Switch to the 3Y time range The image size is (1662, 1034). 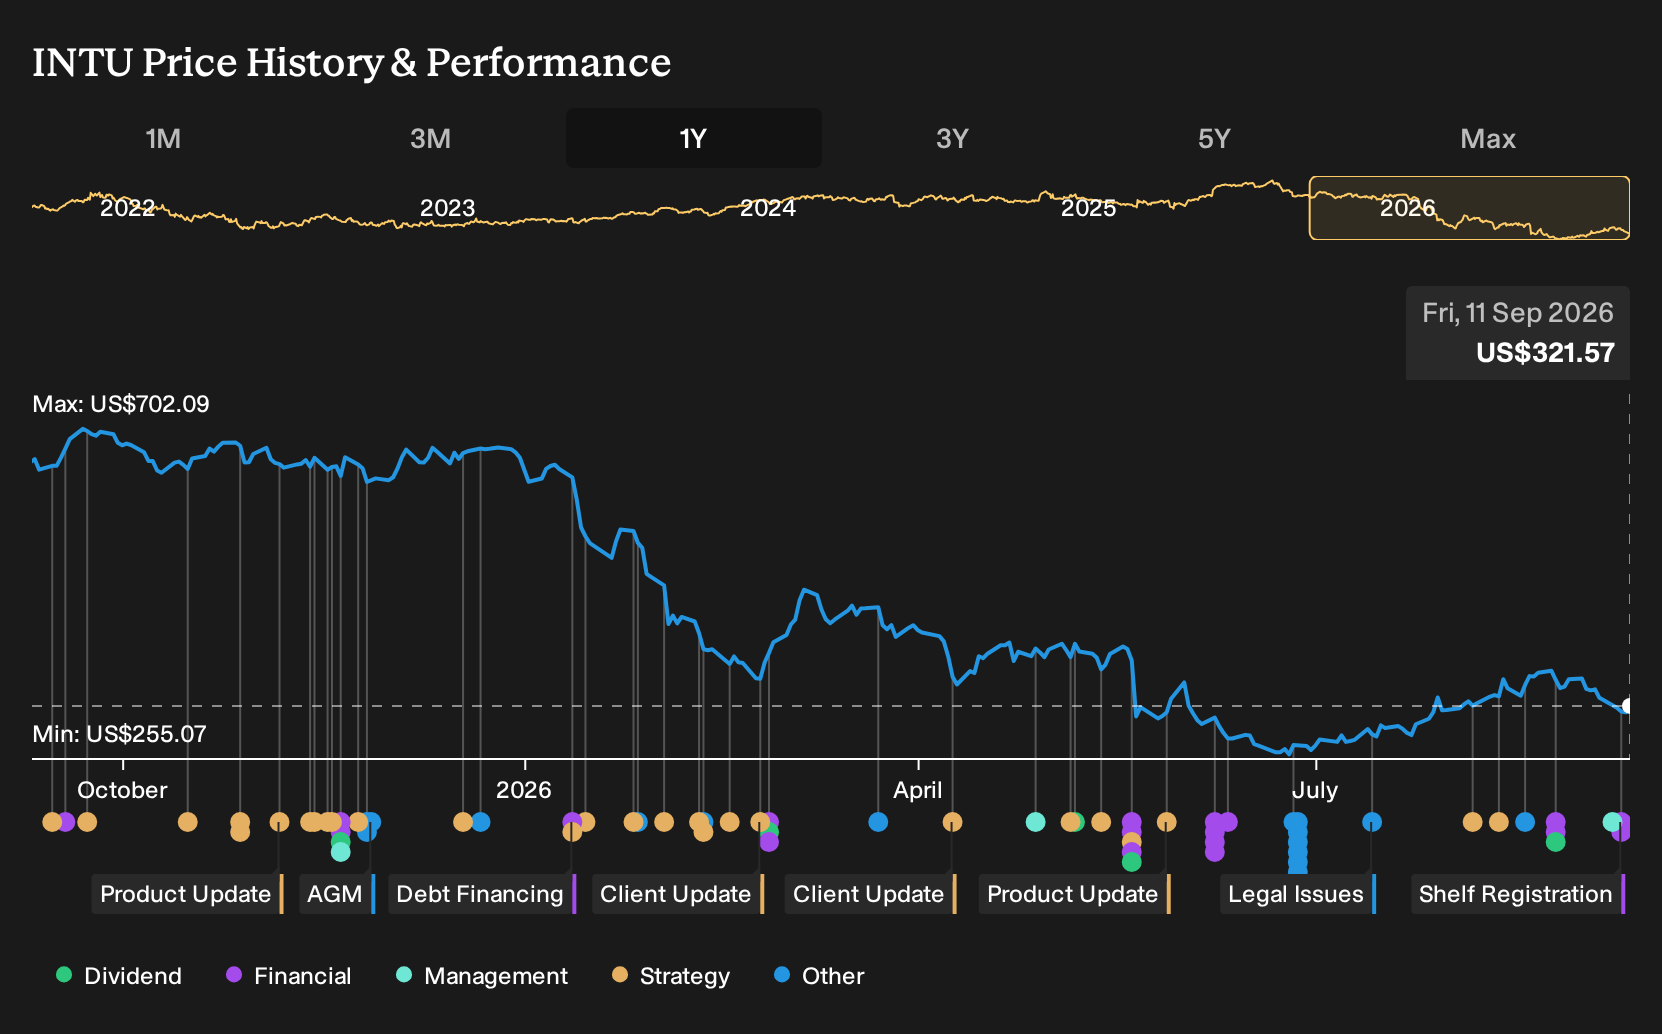pyautogui.click(x=952, y=138)
